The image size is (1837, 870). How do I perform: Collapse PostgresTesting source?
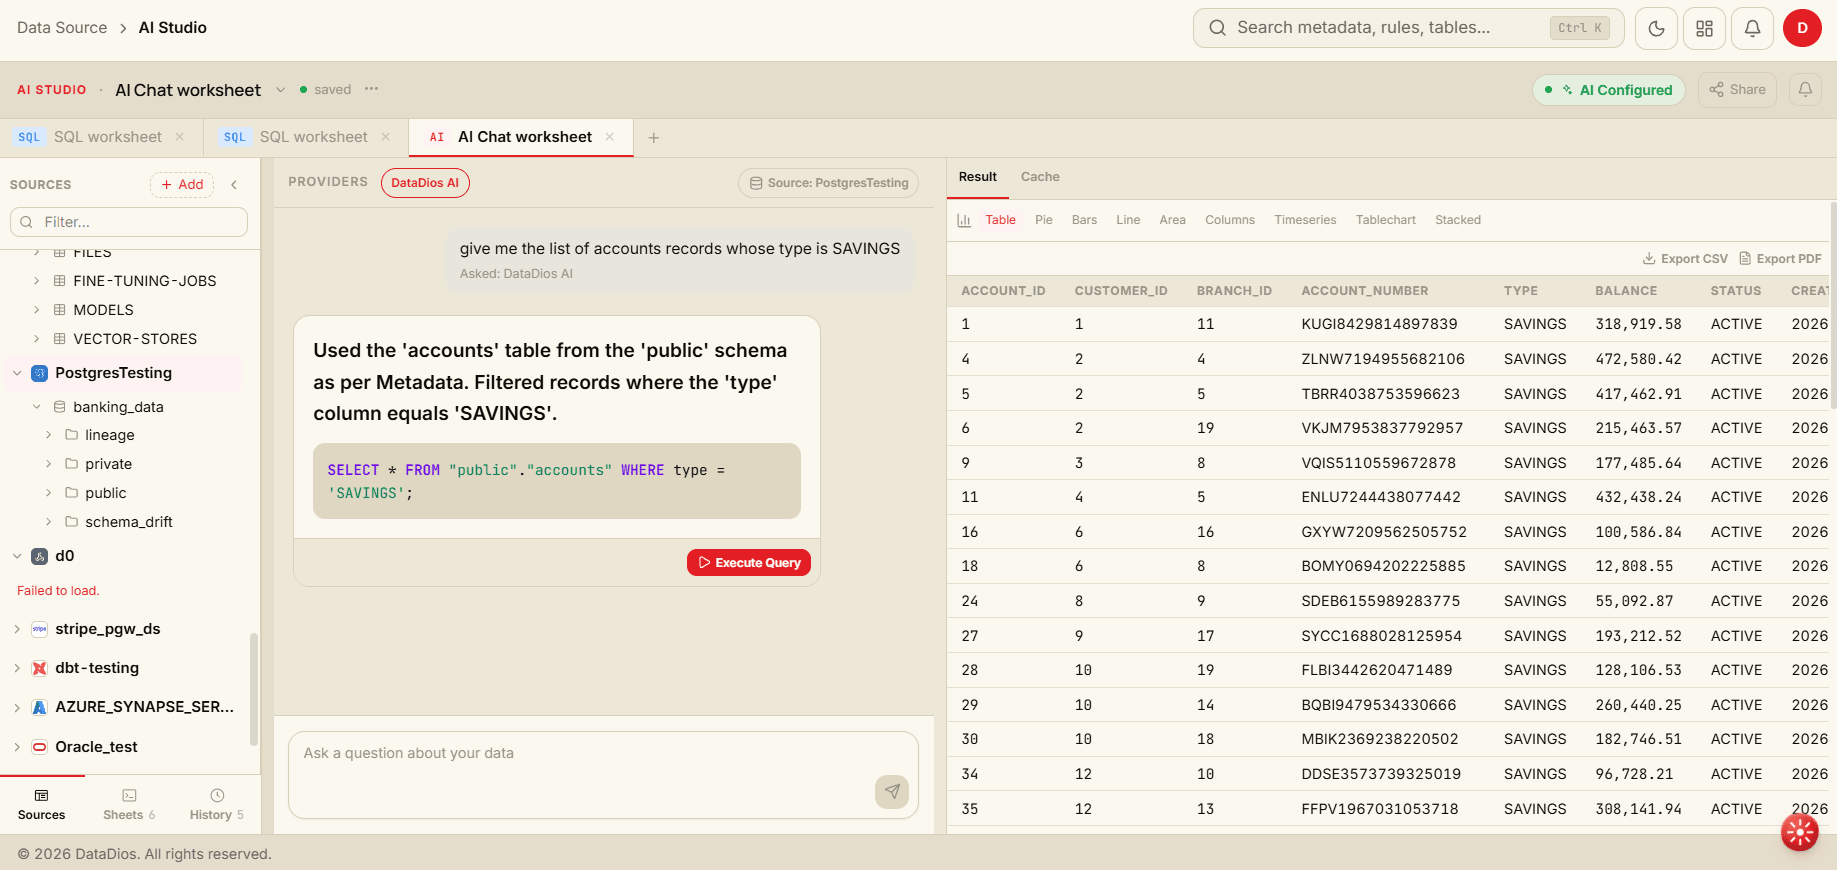[17, 373]
